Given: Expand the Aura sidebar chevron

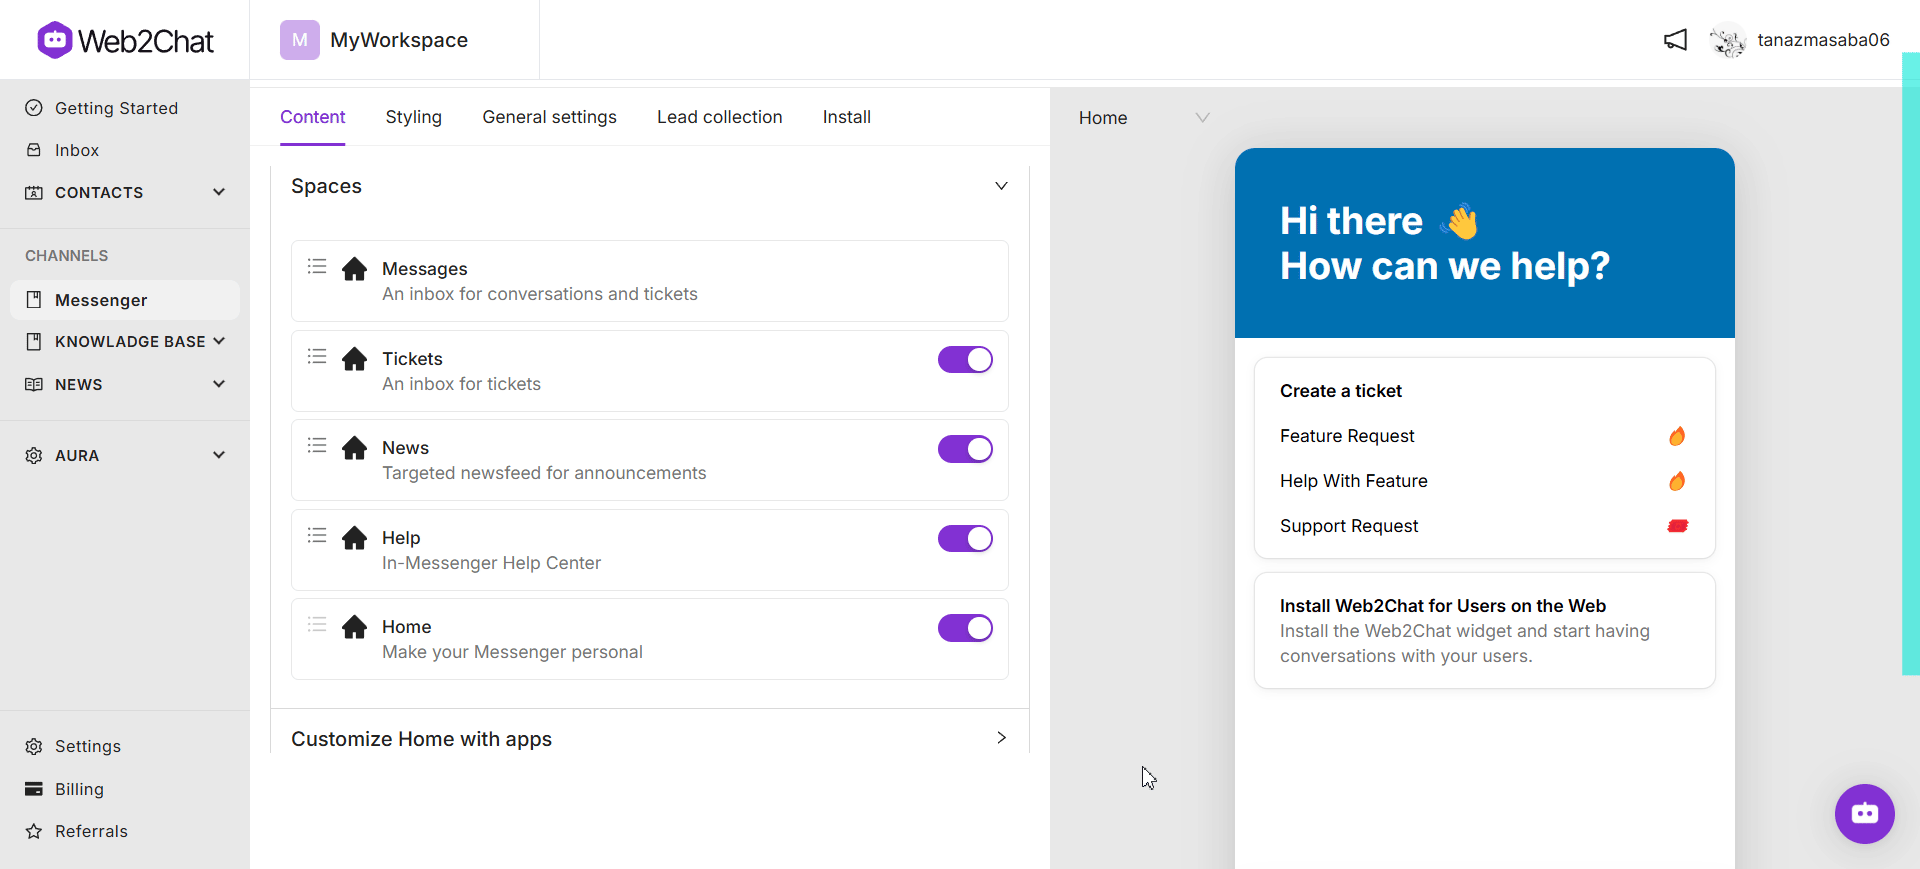Looking at the screenshot, I should pyautogui.click(x=219, y=455).
